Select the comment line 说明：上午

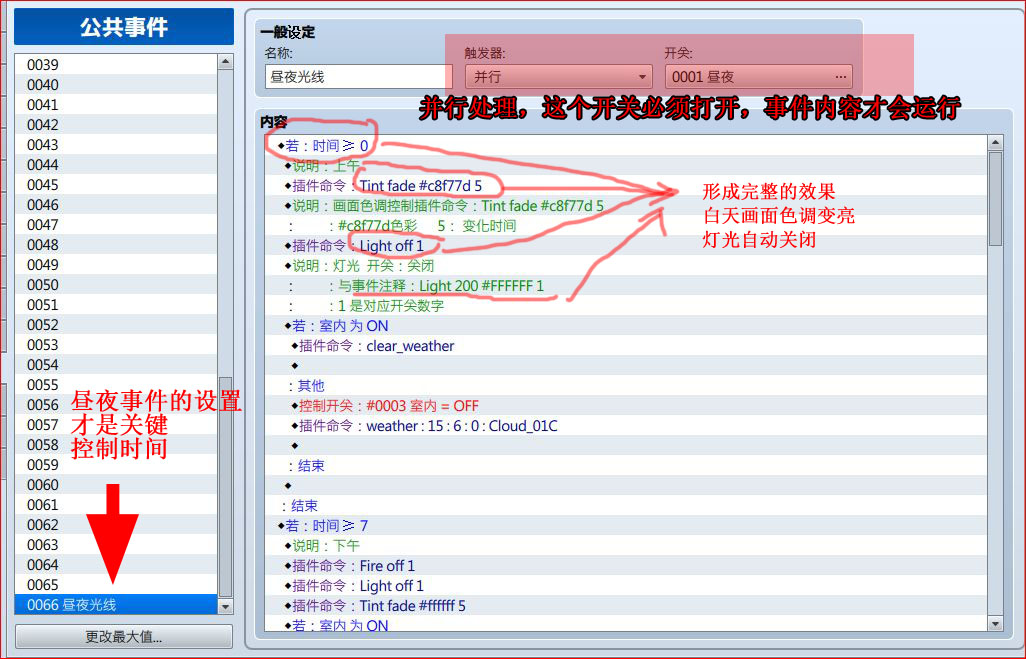pyautogui.click(x=626, y=166)
